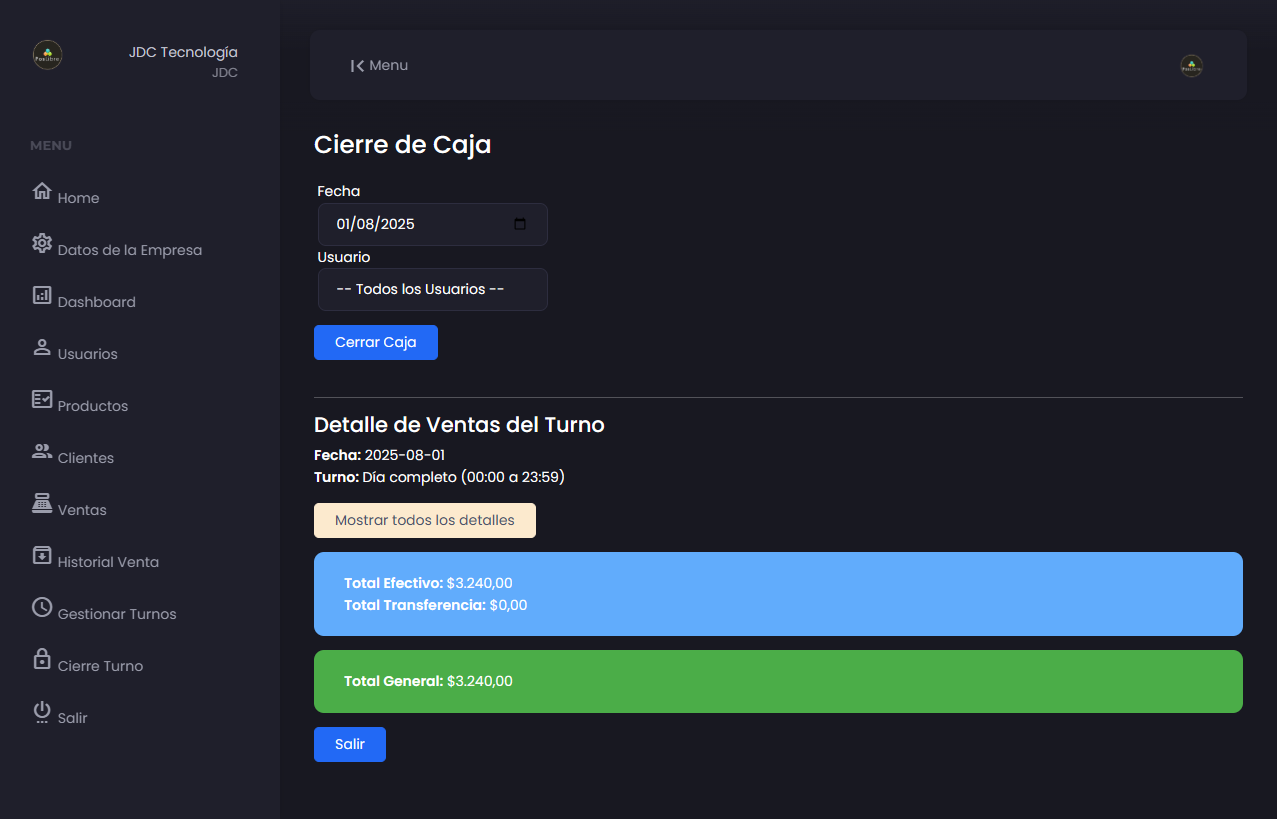Click the Home house icon
The image size is (1277, 819).
point(42,191)
